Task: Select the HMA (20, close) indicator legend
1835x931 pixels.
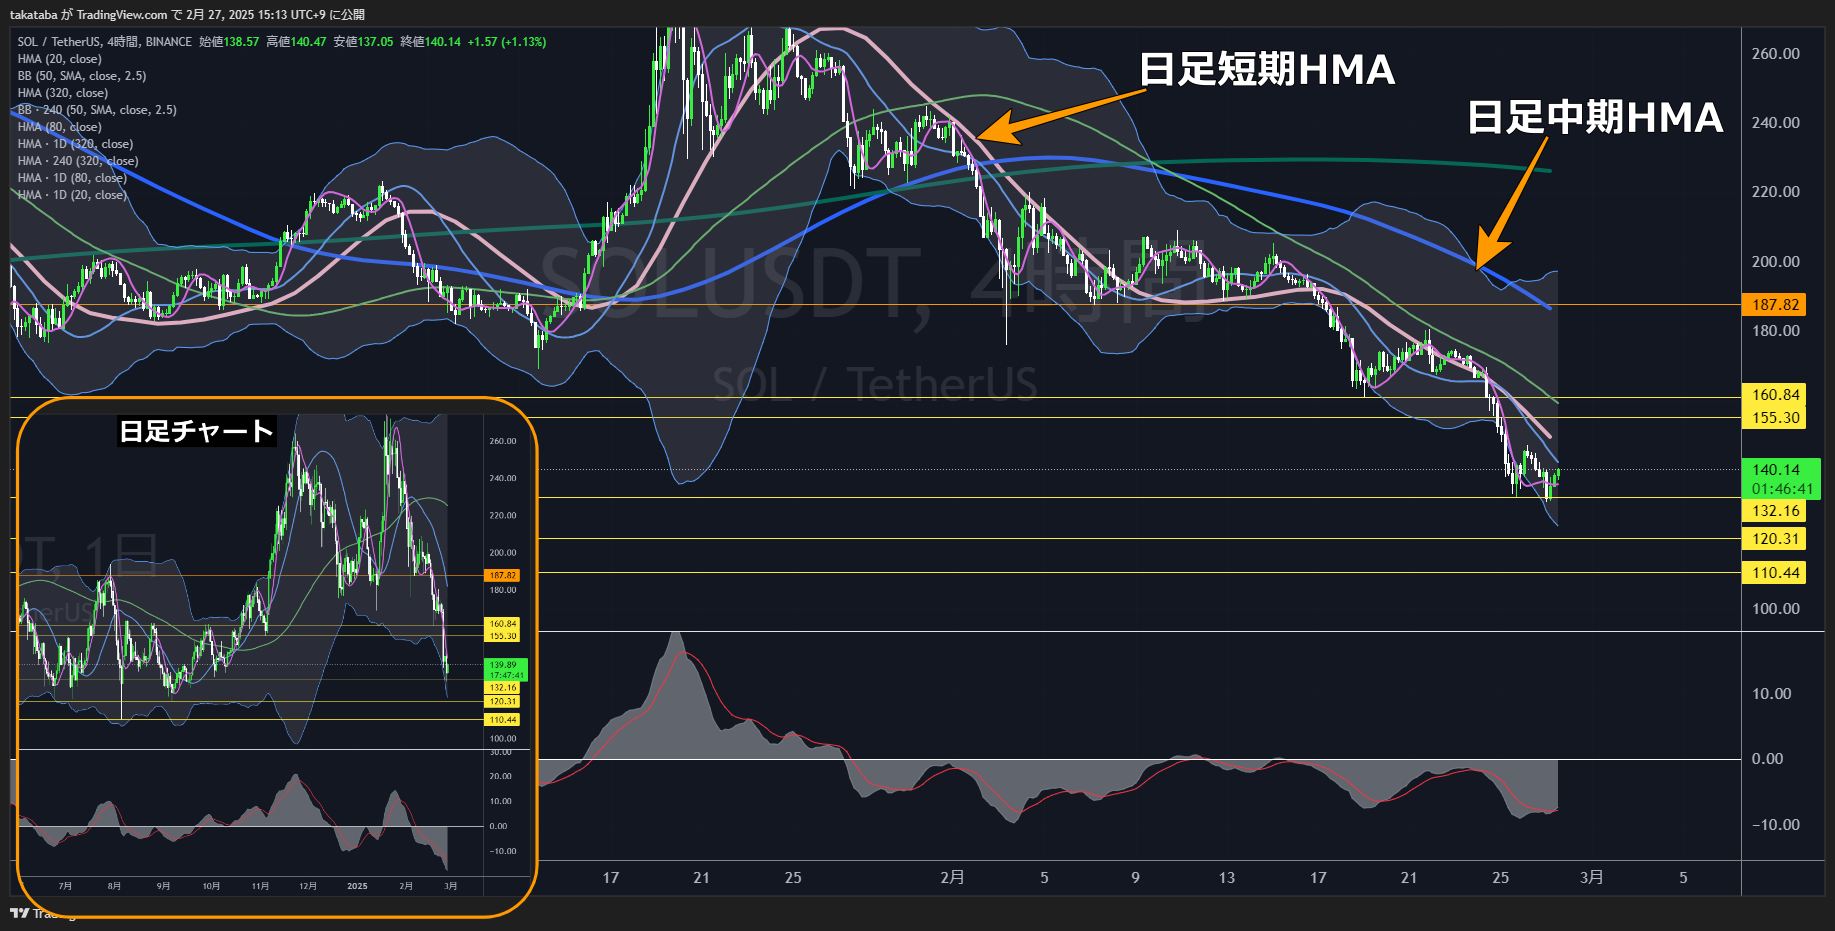Action: 60,59
